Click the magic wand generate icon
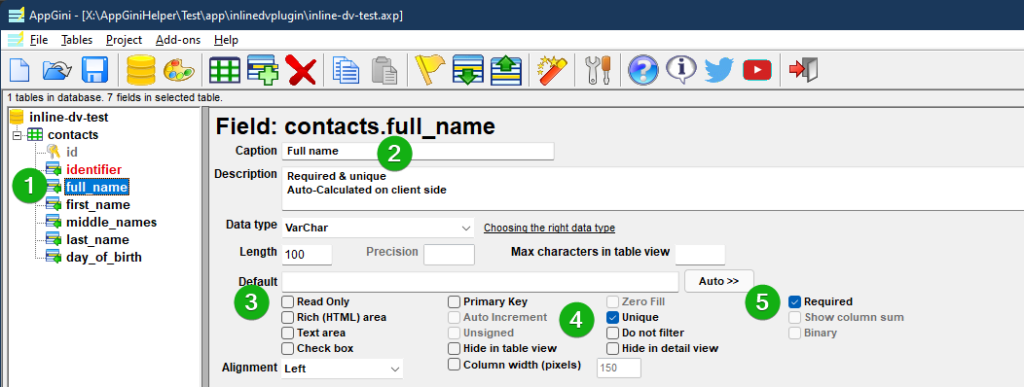 [x=552, y=69]
